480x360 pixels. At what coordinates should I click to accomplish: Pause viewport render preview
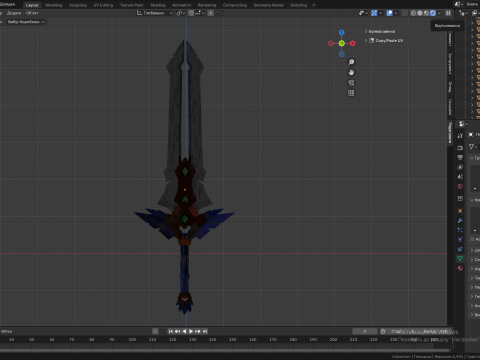(x=448, y=13)
